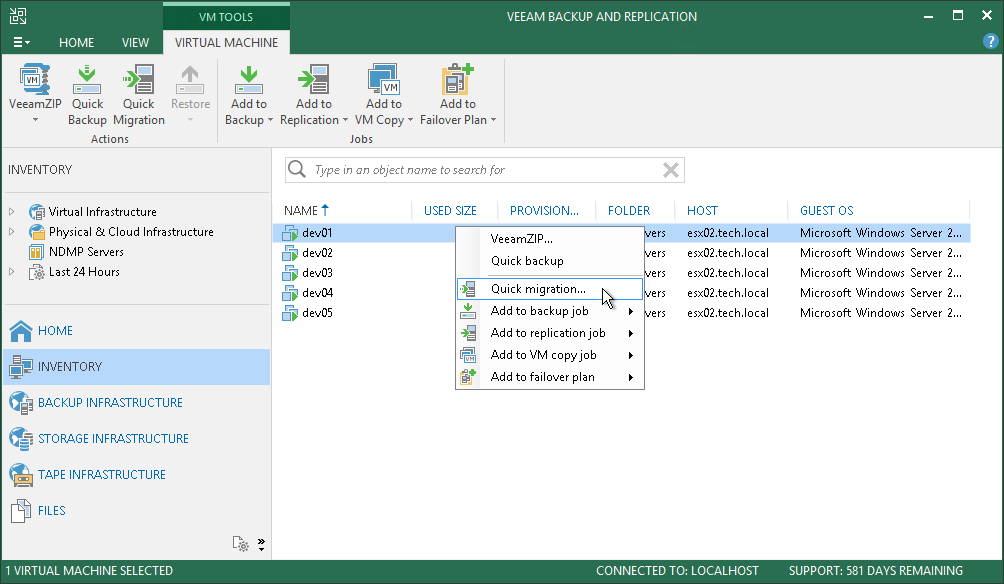Screen dimensions: 1004x584
Task: Click the dev04 VM icon
Action: pyautogui.click(x=290, y=293)
